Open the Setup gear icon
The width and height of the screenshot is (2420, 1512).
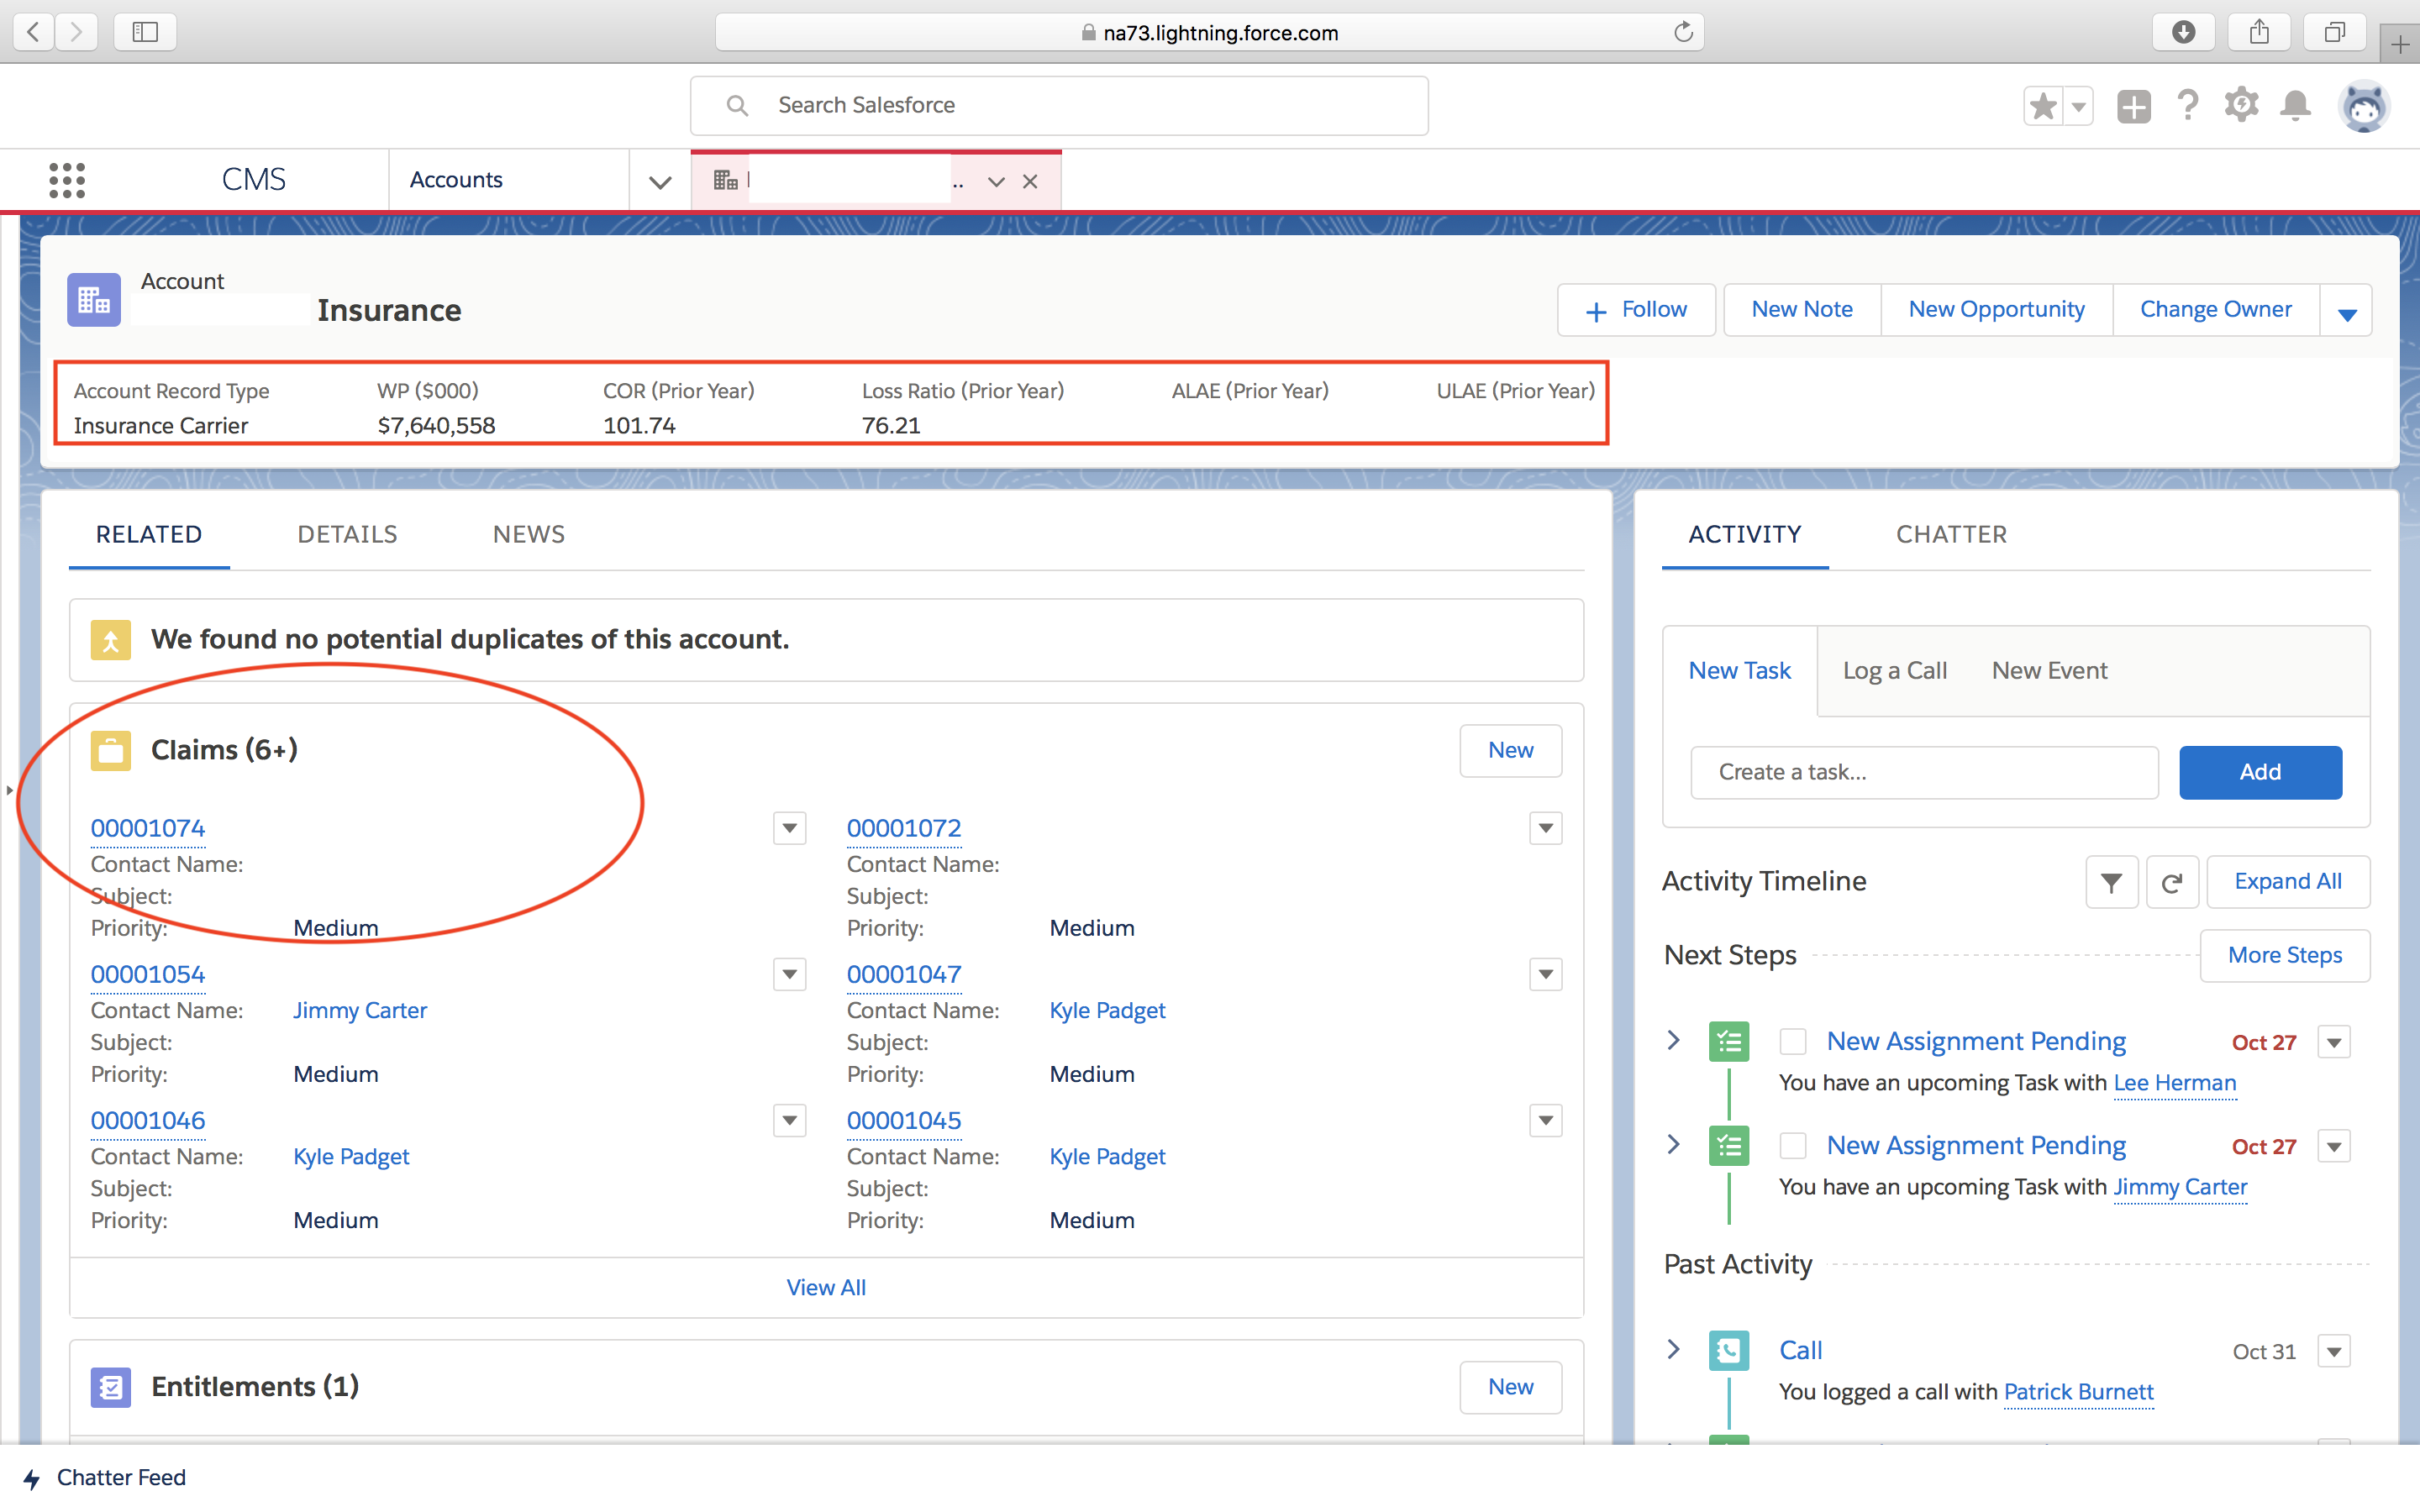2241,106
